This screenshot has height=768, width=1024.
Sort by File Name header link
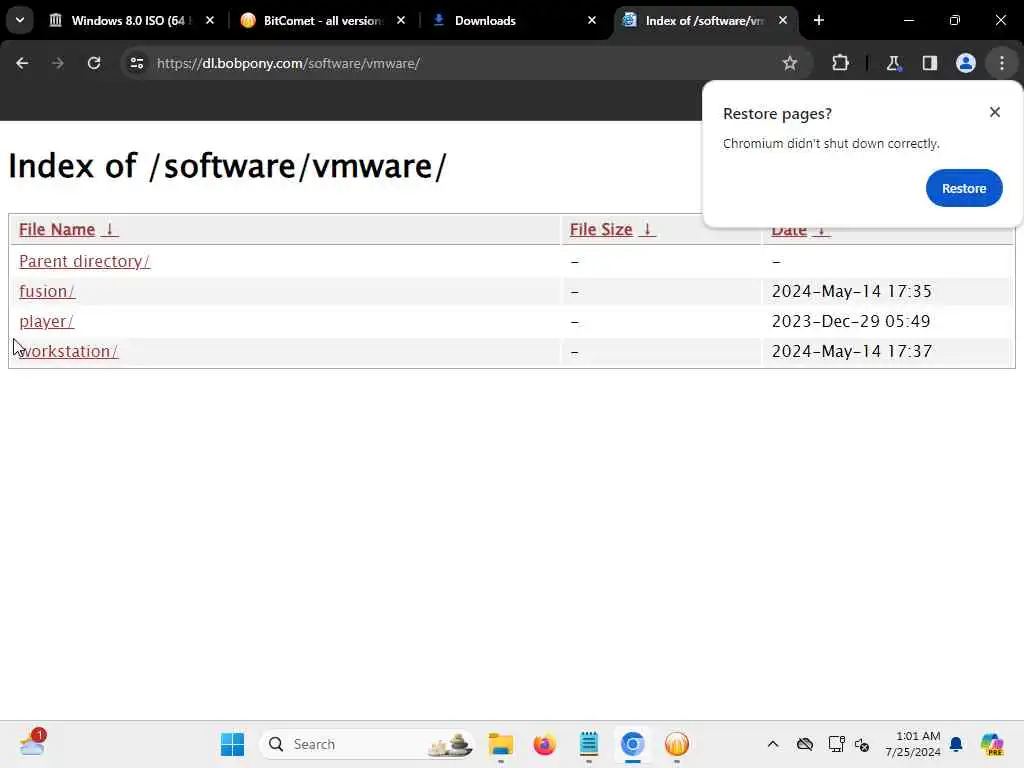[x=57, y=230]
